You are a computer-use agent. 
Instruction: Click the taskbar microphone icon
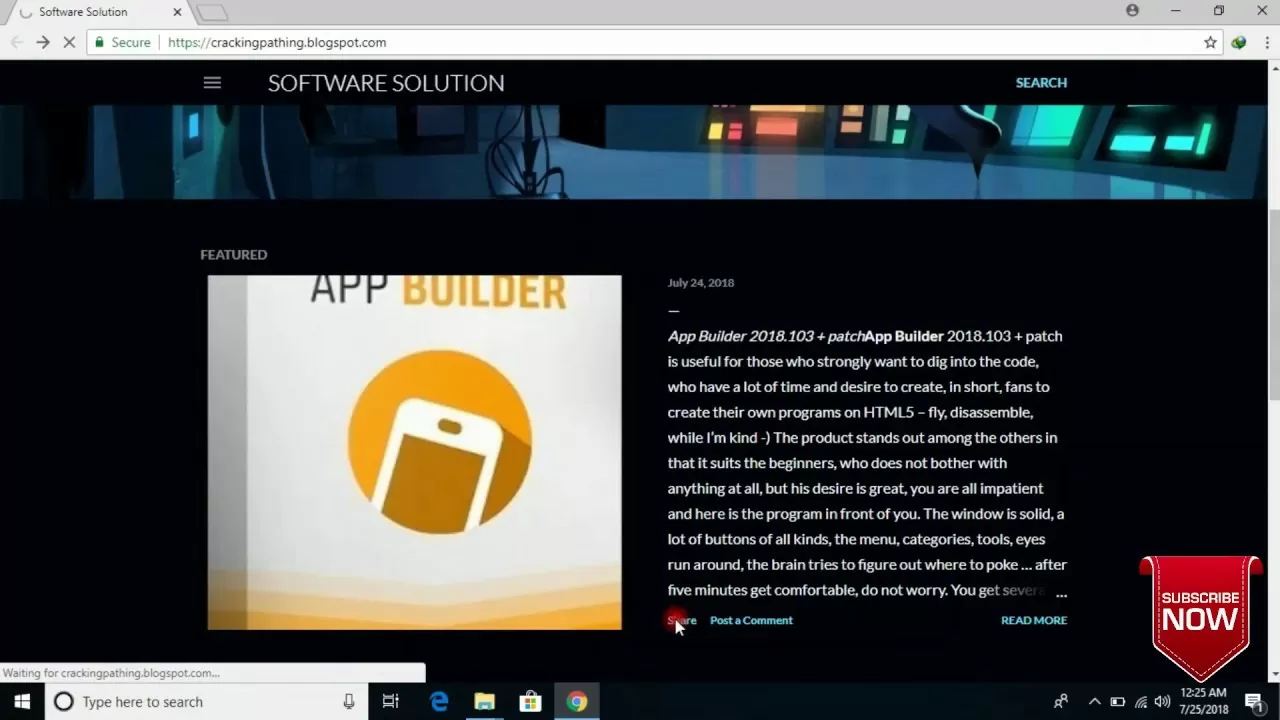point(349,702)
